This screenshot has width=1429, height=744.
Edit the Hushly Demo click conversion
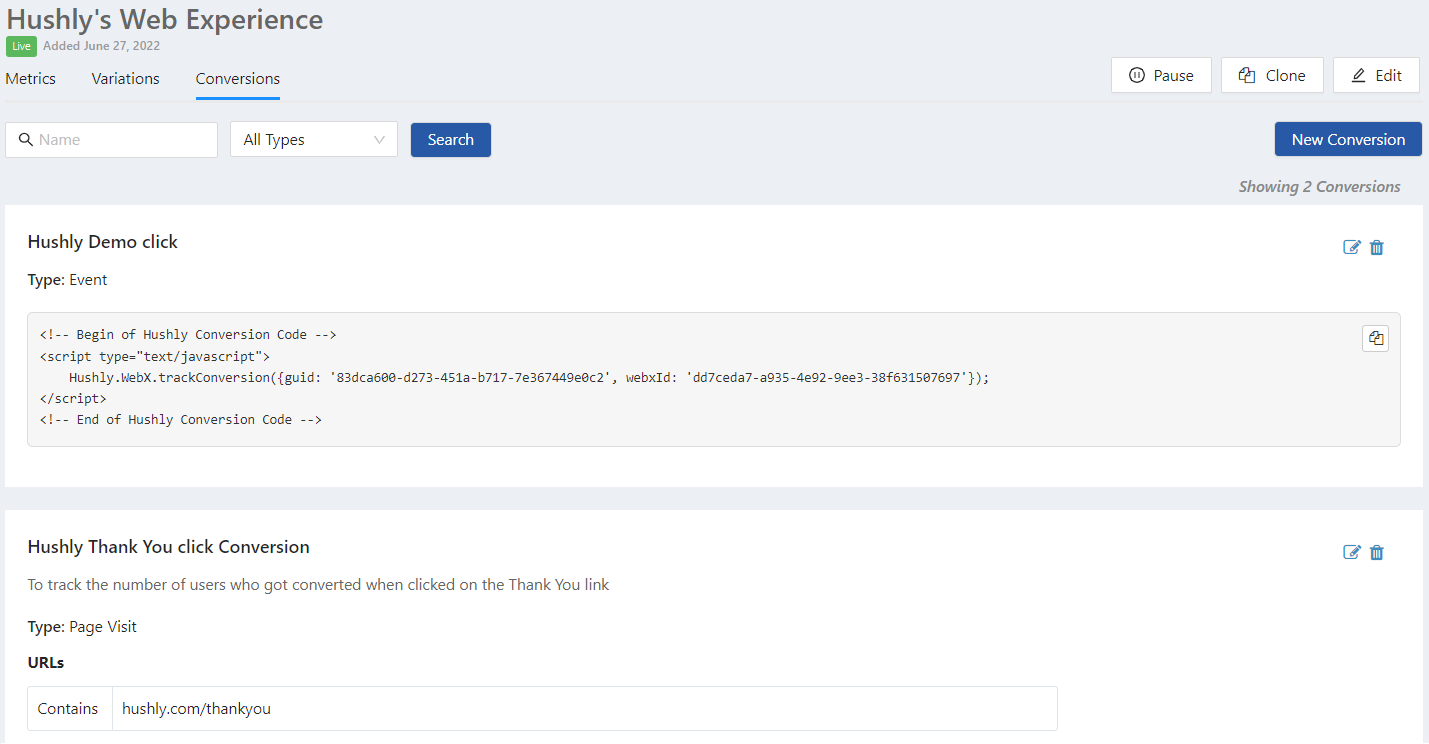(1352, 247)
